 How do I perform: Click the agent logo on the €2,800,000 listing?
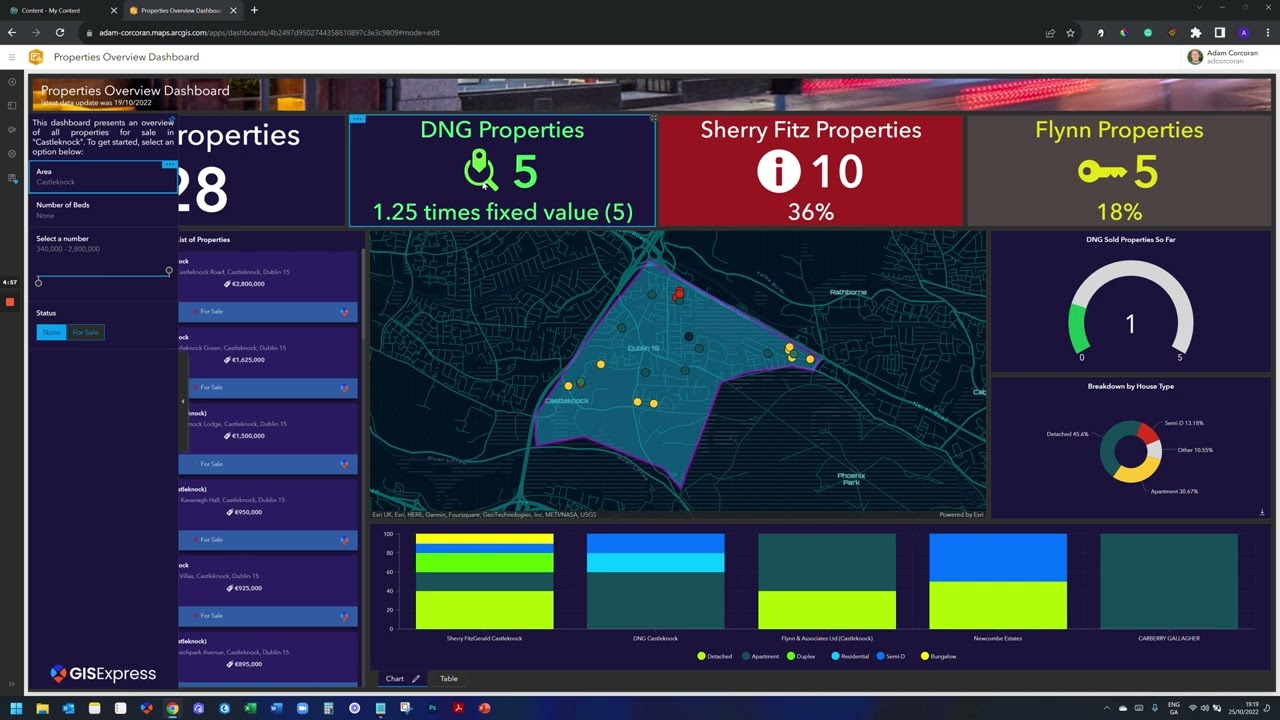pos(344,311)
